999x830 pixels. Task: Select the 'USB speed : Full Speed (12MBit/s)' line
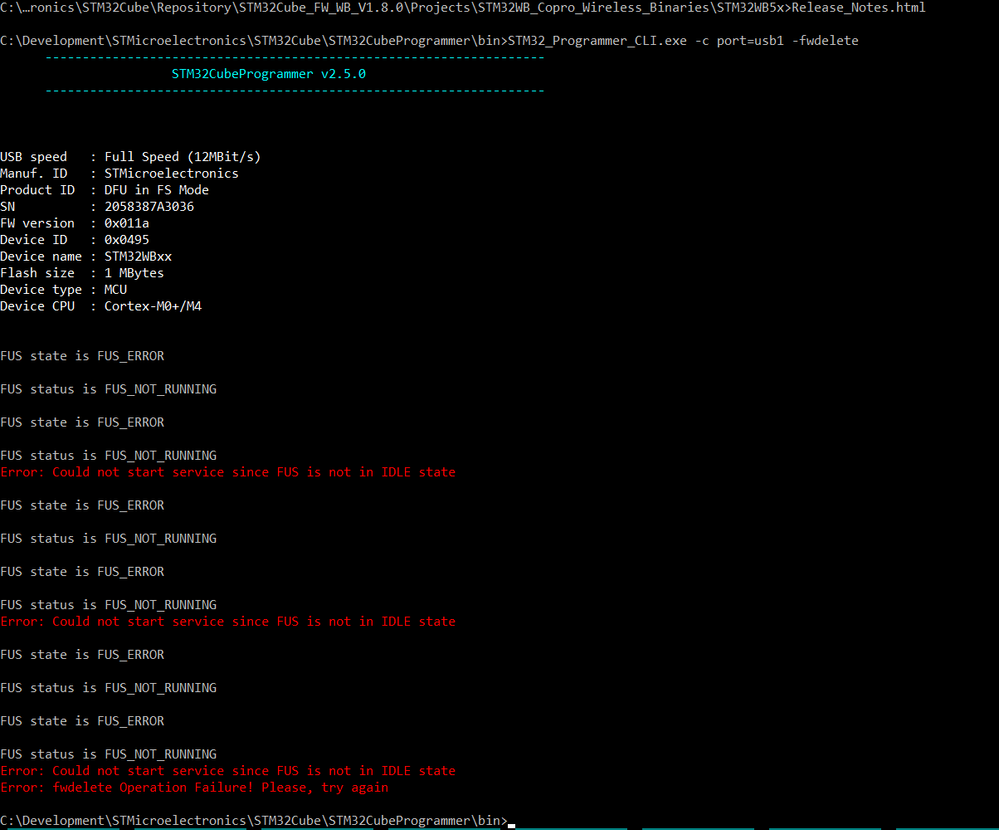(x=131, y=157)
